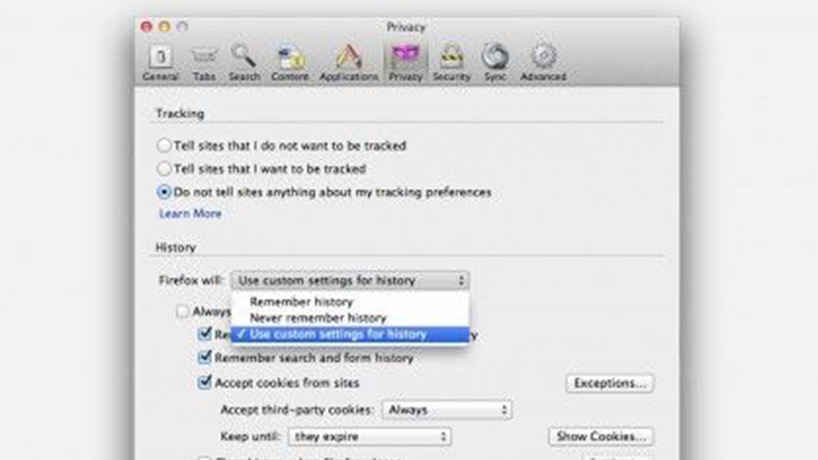Open the Advanced gear icon
This screenshot has width=818, height=460.
tap(543, 61)
